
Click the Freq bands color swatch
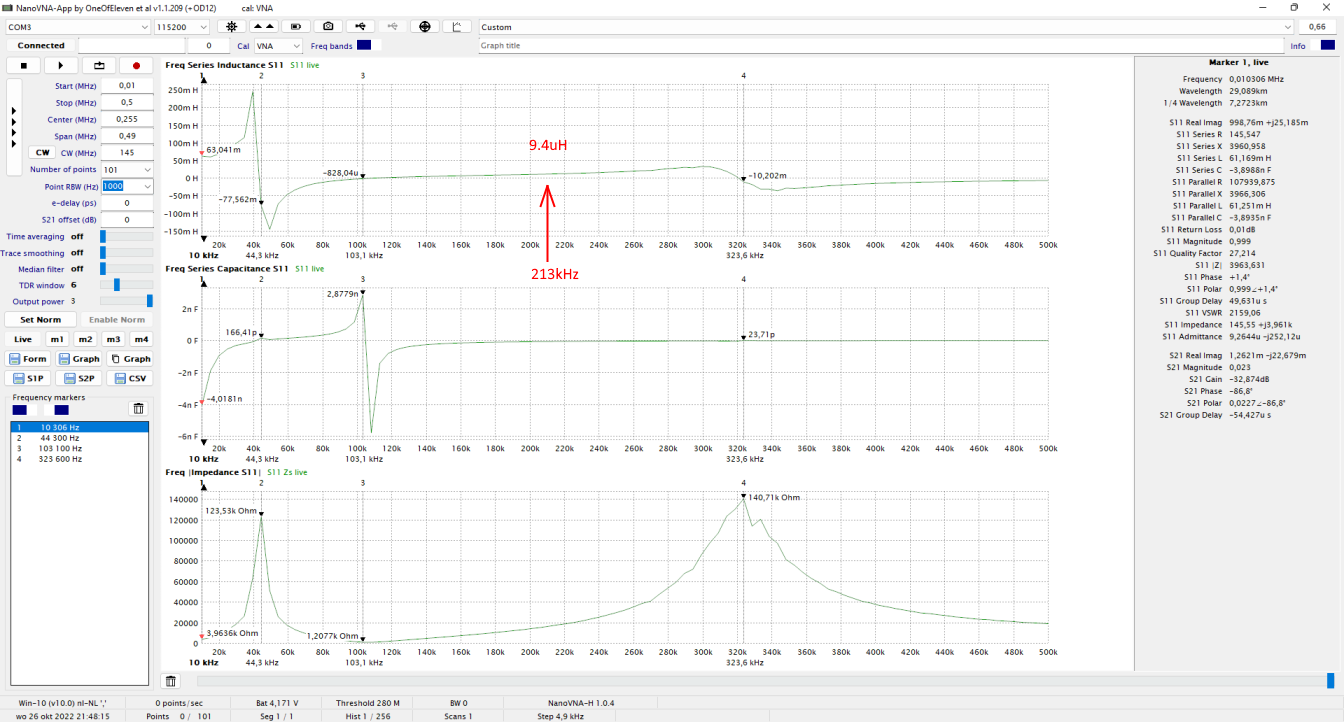pyautogui.click(x=364, y=46)
